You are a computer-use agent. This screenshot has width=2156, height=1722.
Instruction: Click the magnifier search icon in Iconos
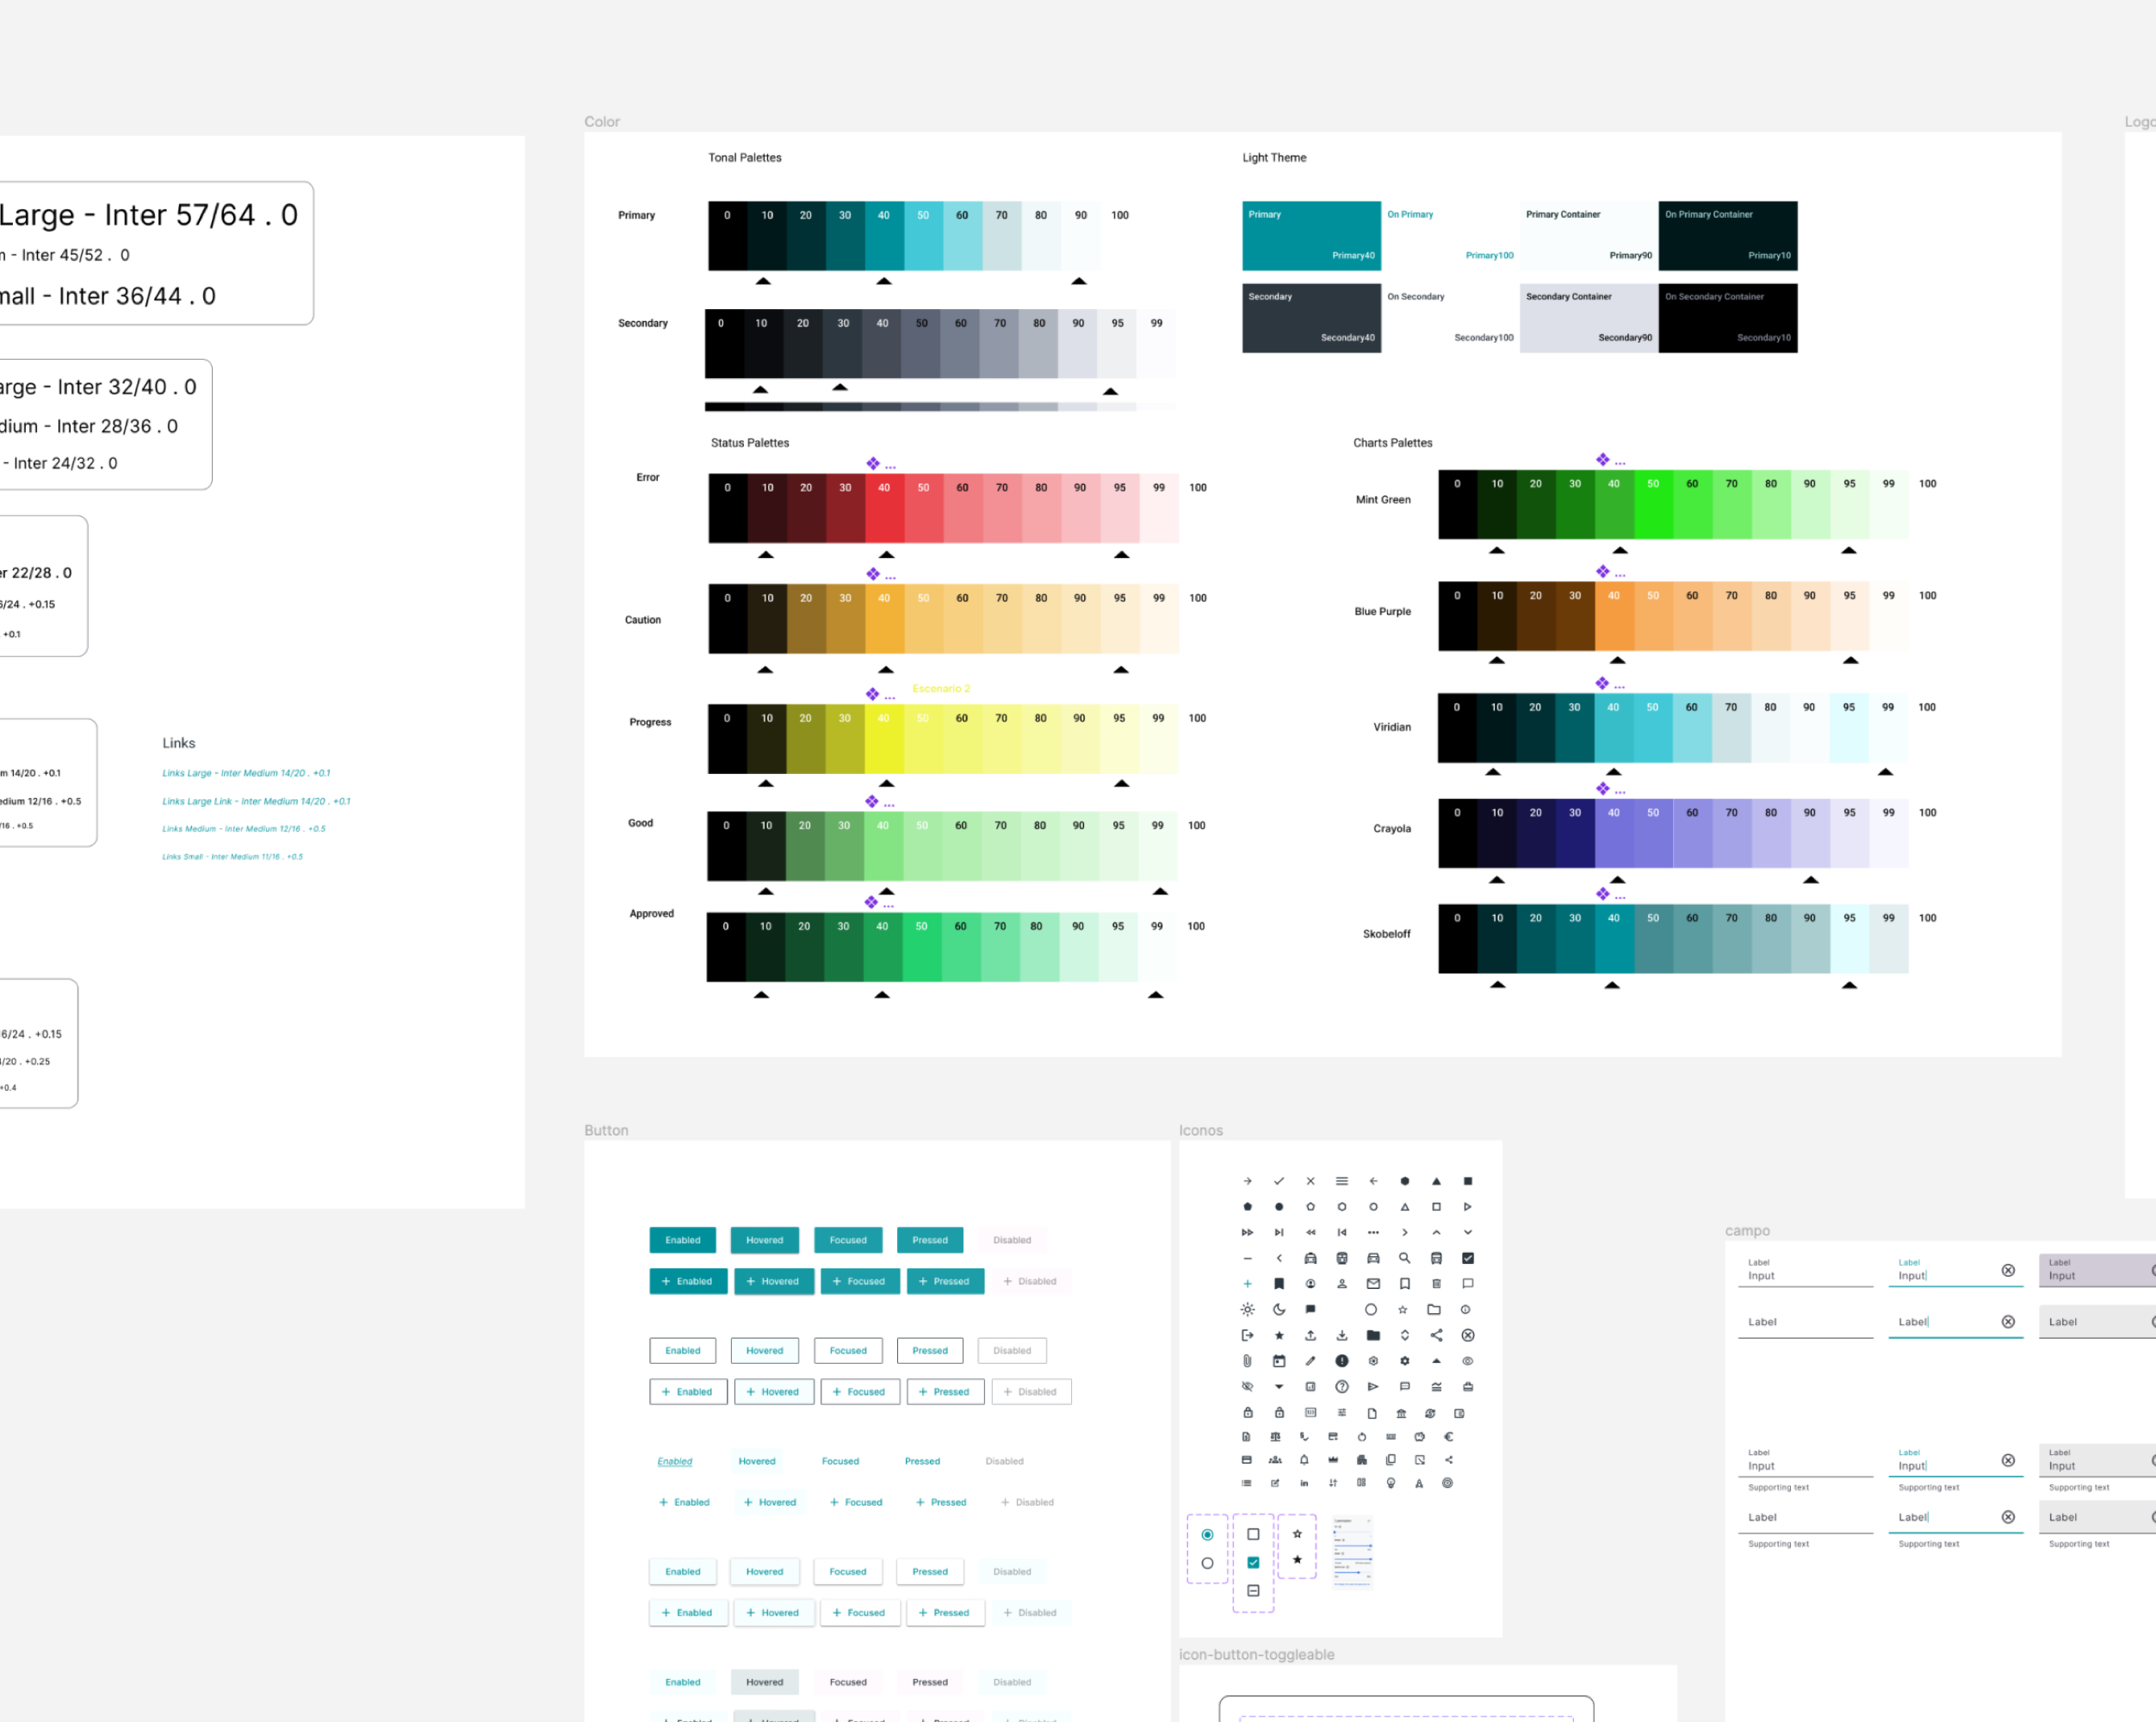[x=1405, y=1258]
